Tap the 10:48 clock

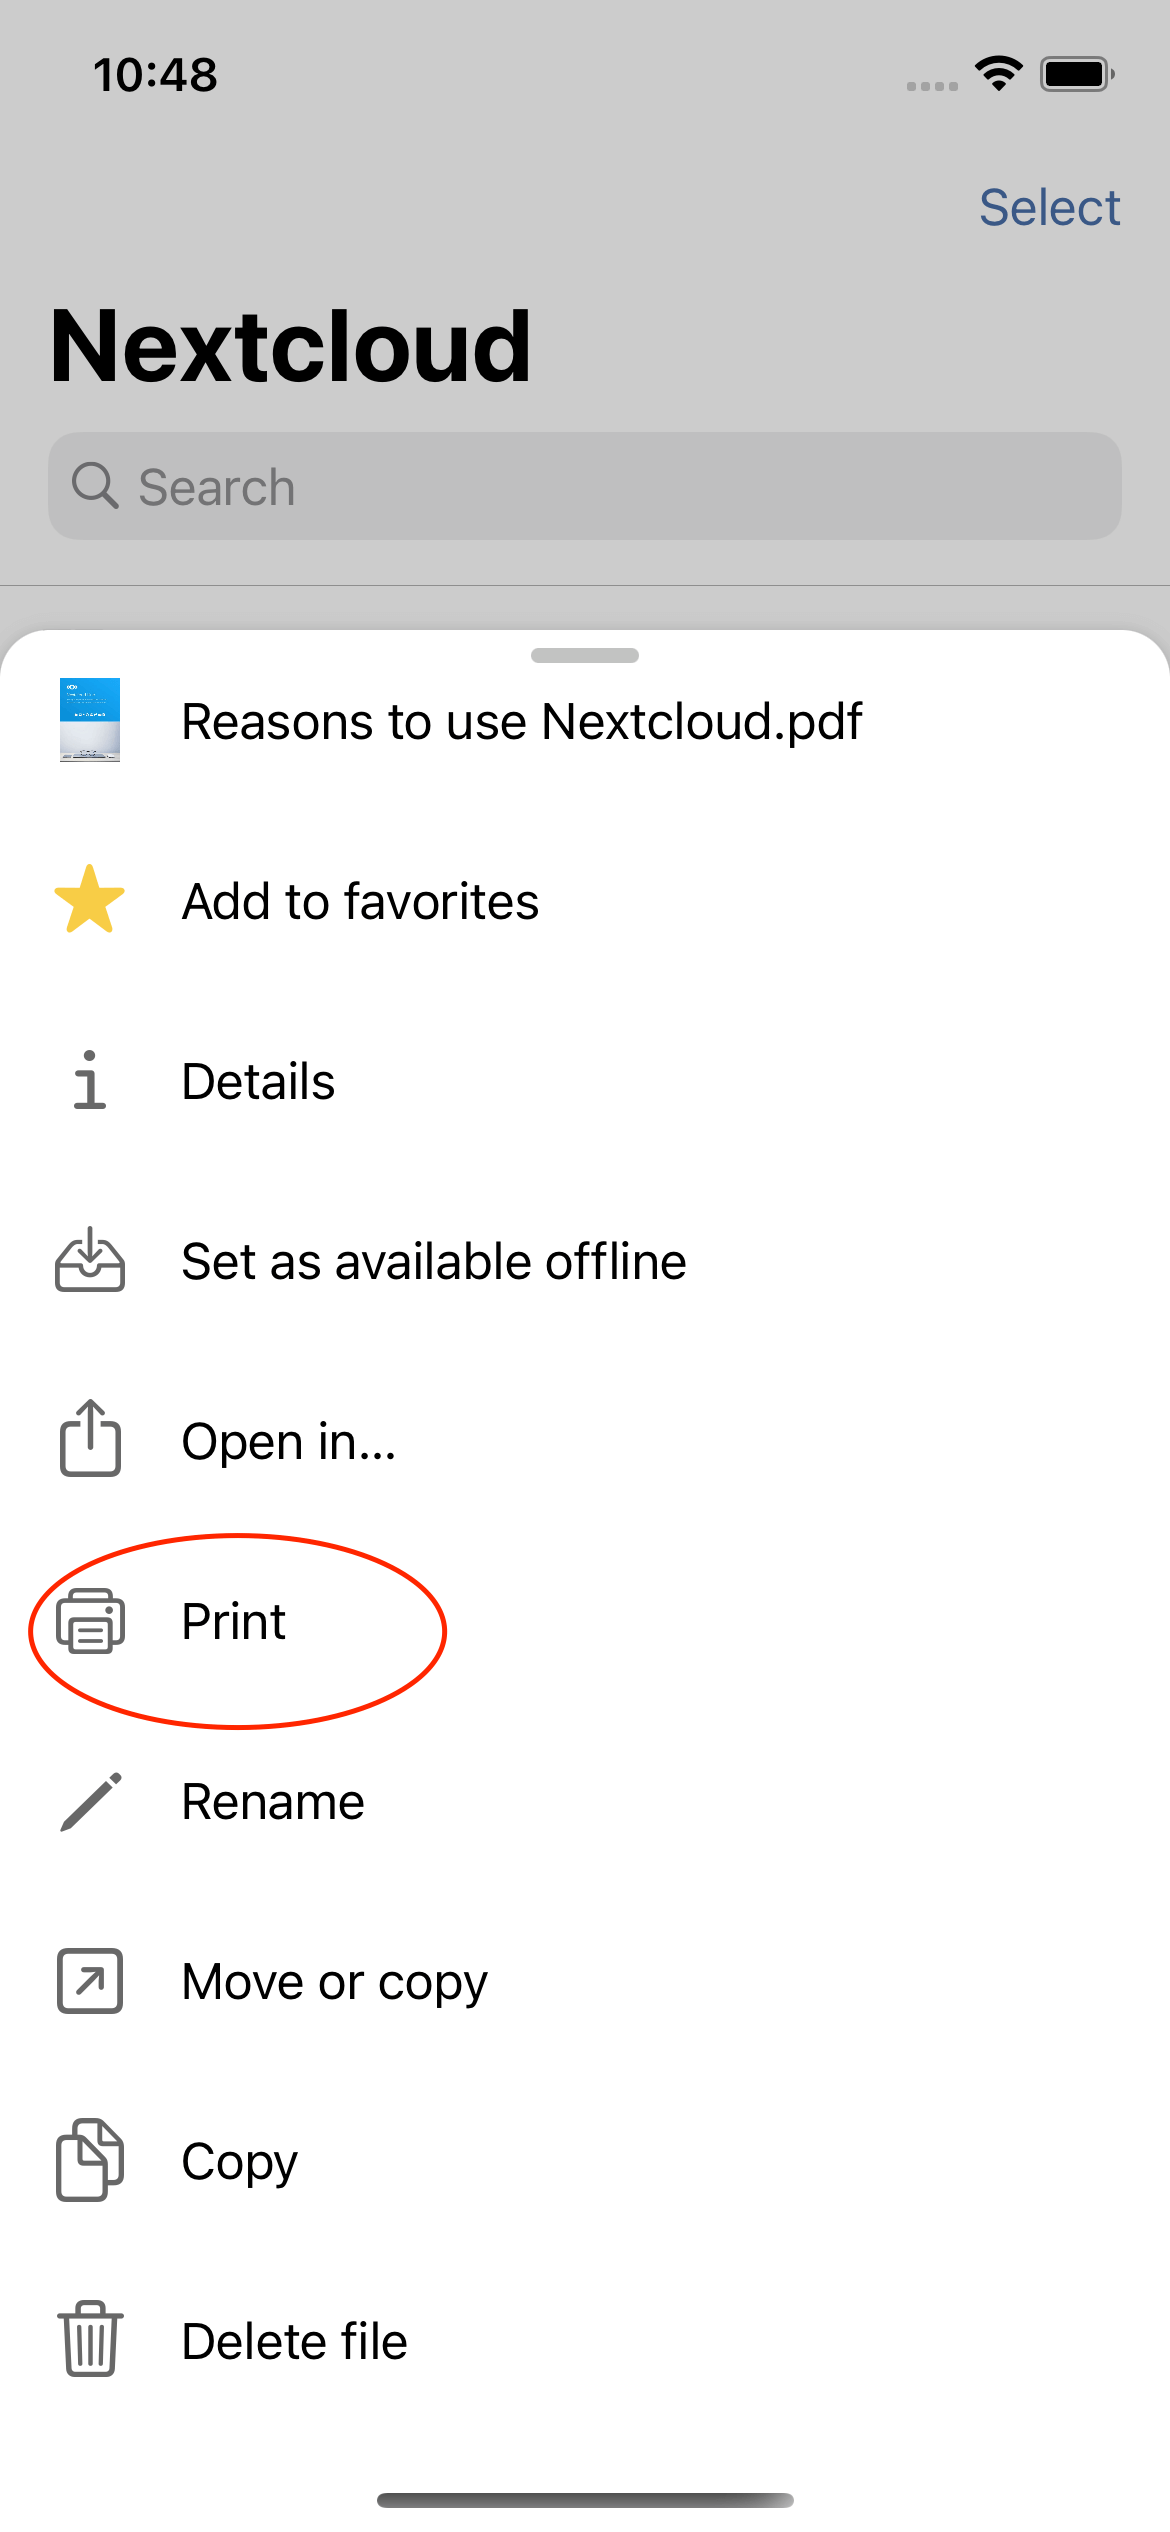click(155, 75)
